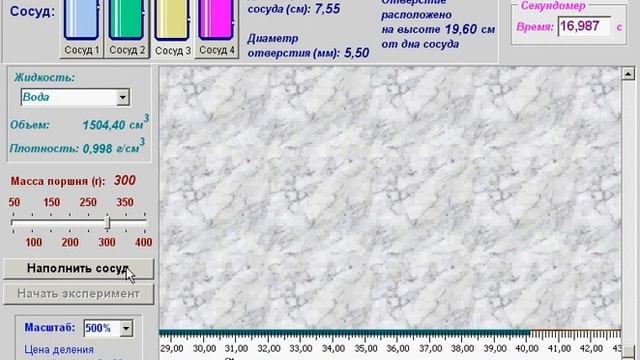Click the hole diameter value 5,50
The image size is (640, 360).
(x=357, y=53)
